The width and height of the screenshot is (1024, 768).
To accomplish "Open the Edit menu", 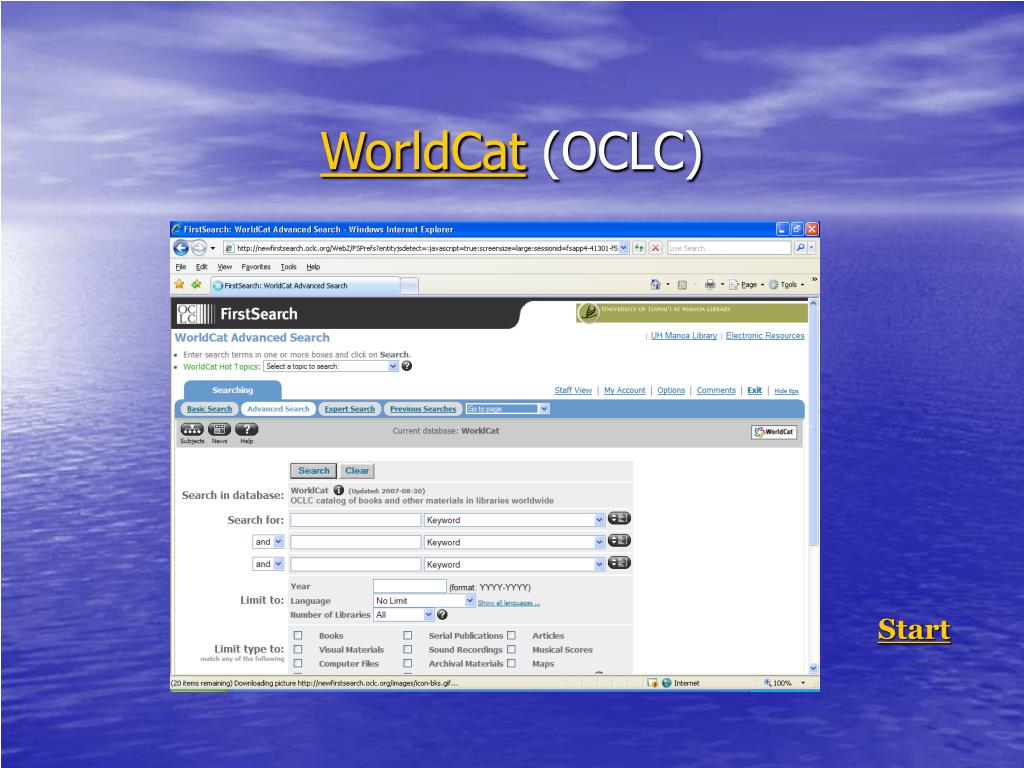I will point(202,266).
